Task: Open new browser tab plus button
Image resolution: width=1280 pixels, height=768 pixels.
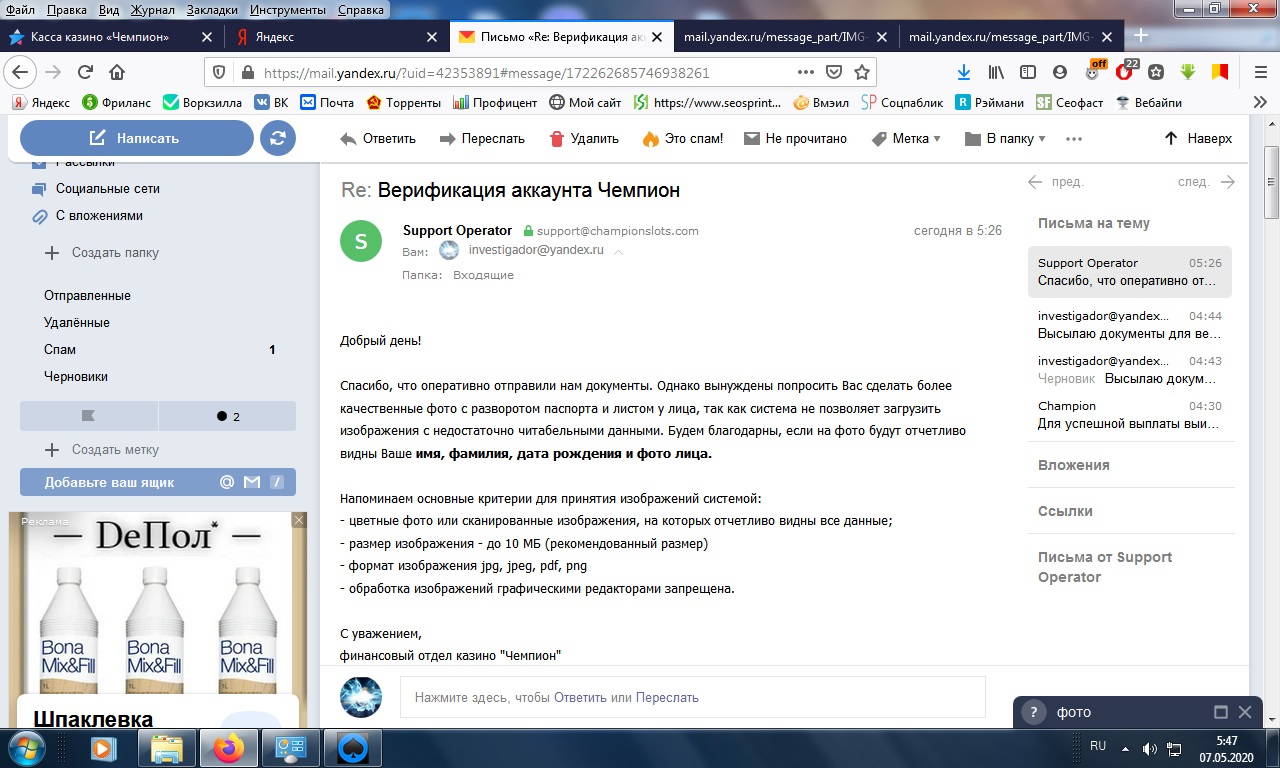Action: tap(1140, 36)
